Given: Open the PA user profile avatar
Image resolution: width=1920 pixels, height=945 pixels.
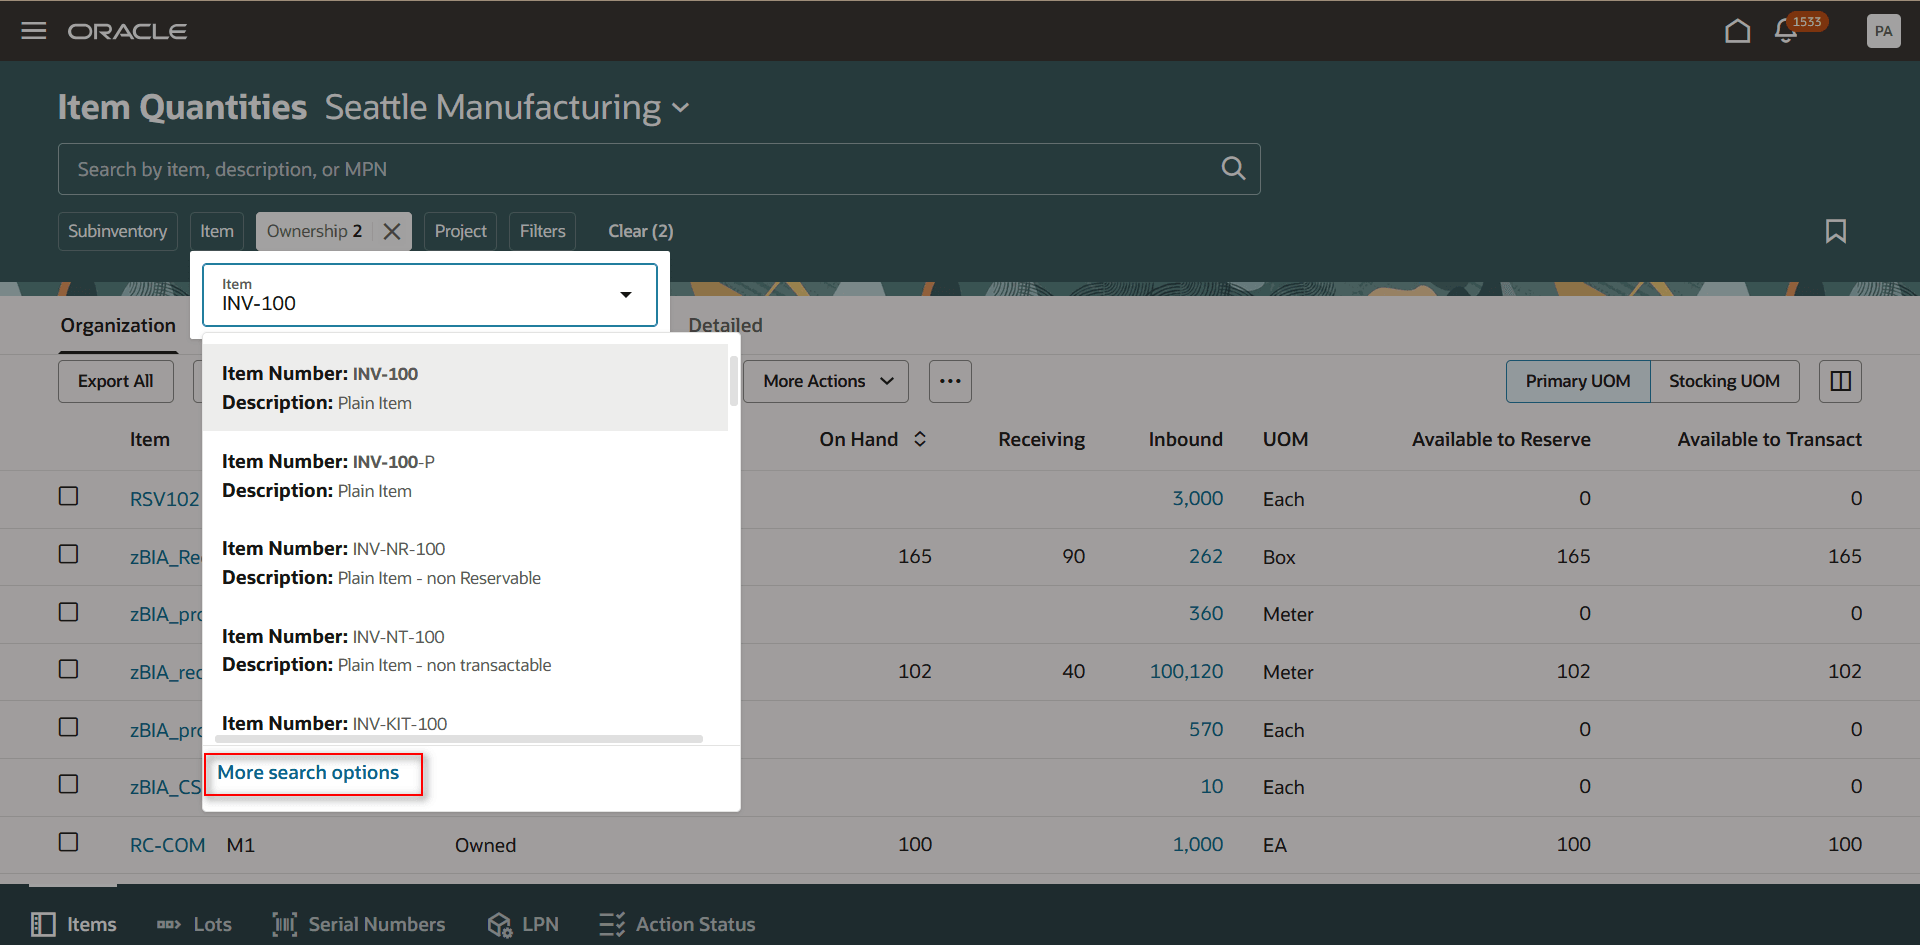Looking at the screenshot, I should pyautogui.click(x=1883, y=31).
